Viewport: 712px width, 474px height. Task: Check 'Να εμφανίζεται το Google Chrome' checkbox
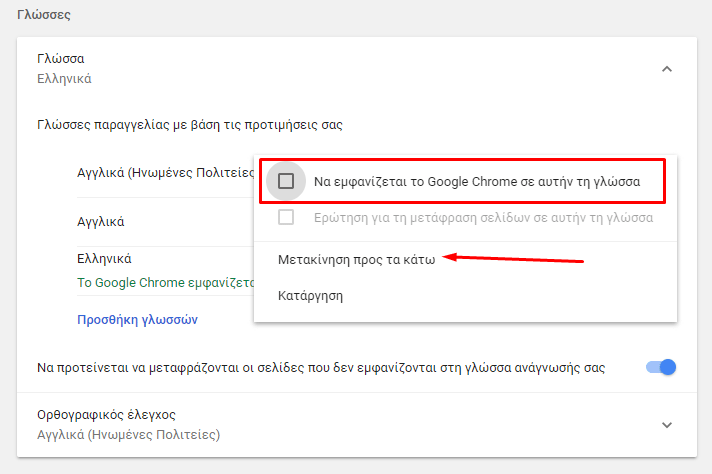click(286, 181)
